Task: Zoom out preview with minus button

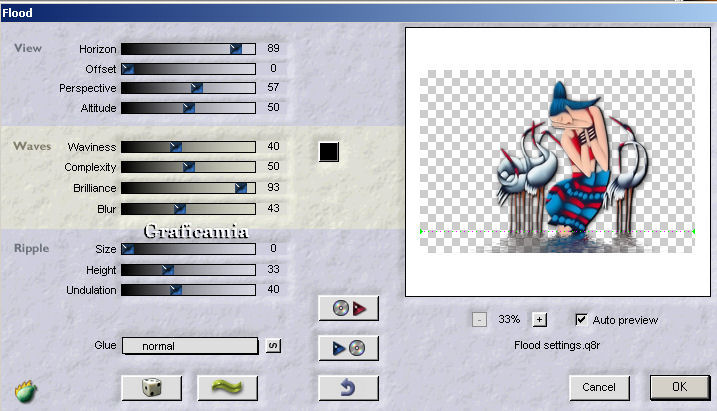Action: point(479,320)
